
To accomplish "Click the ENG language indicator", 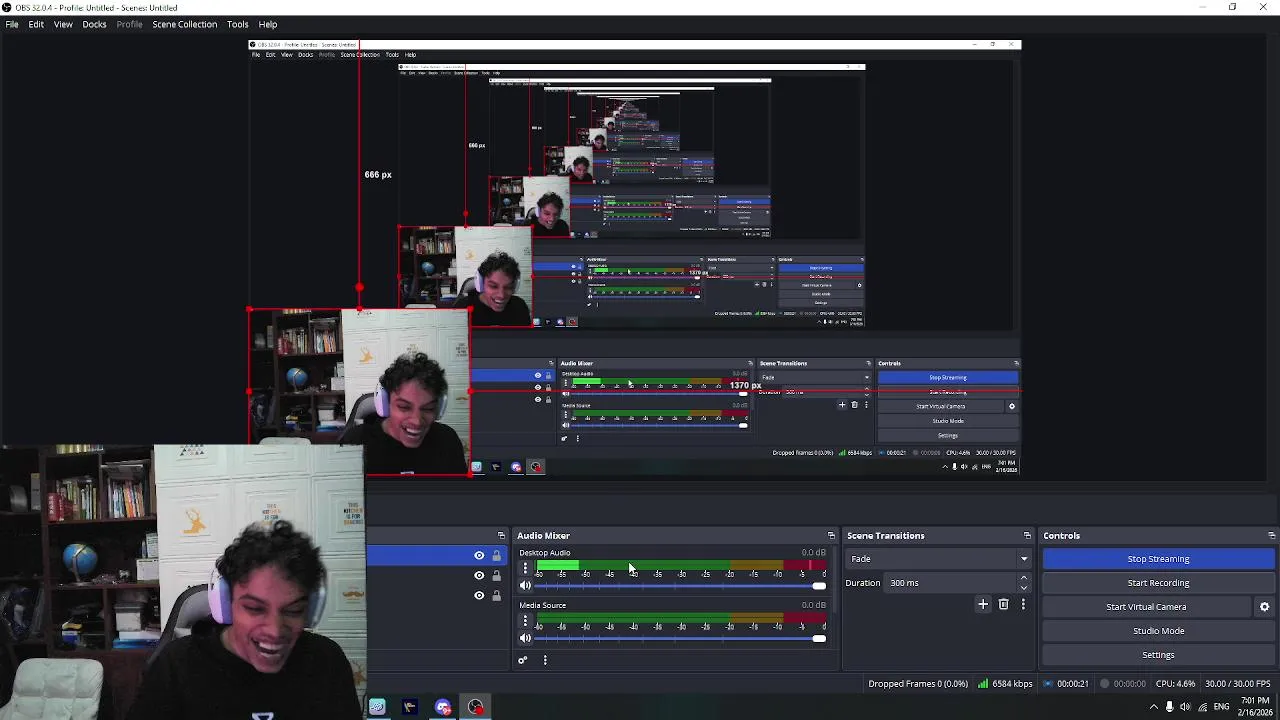I will point(1221,707).
